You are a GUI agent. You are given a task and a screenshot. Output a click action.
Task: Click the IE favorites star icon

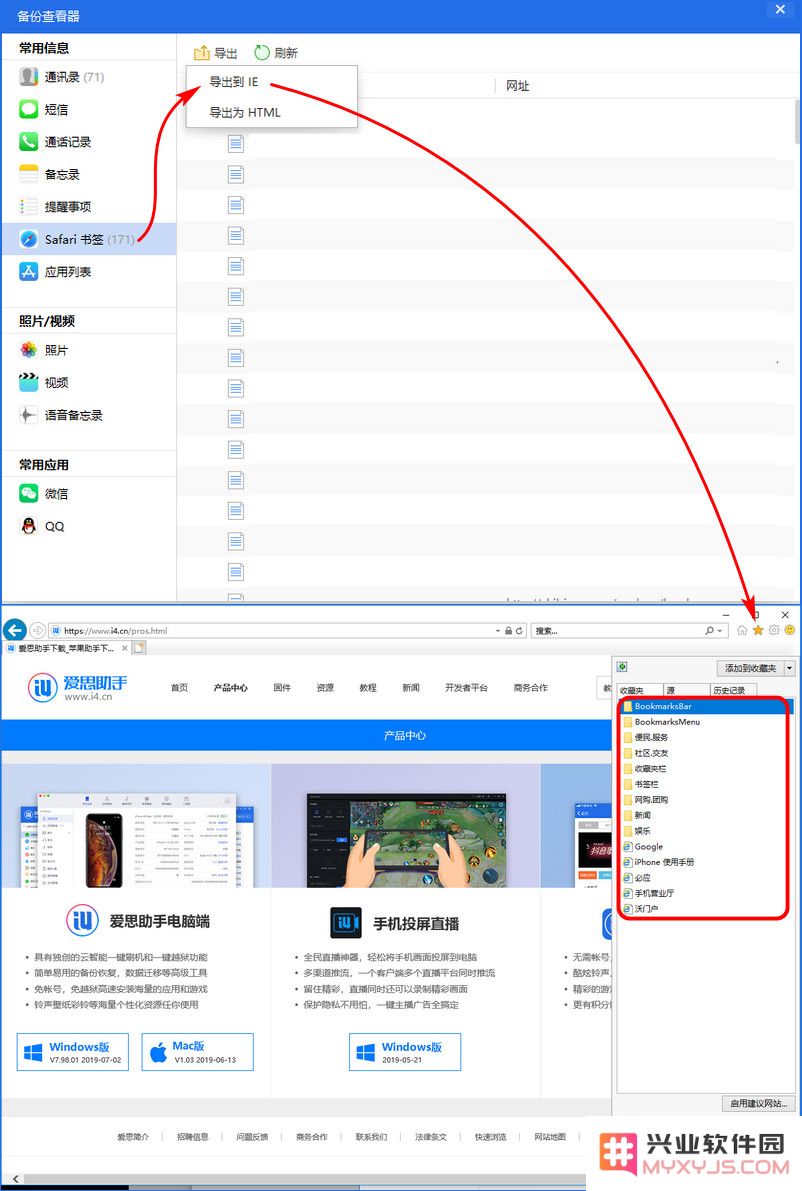point(758,630)
